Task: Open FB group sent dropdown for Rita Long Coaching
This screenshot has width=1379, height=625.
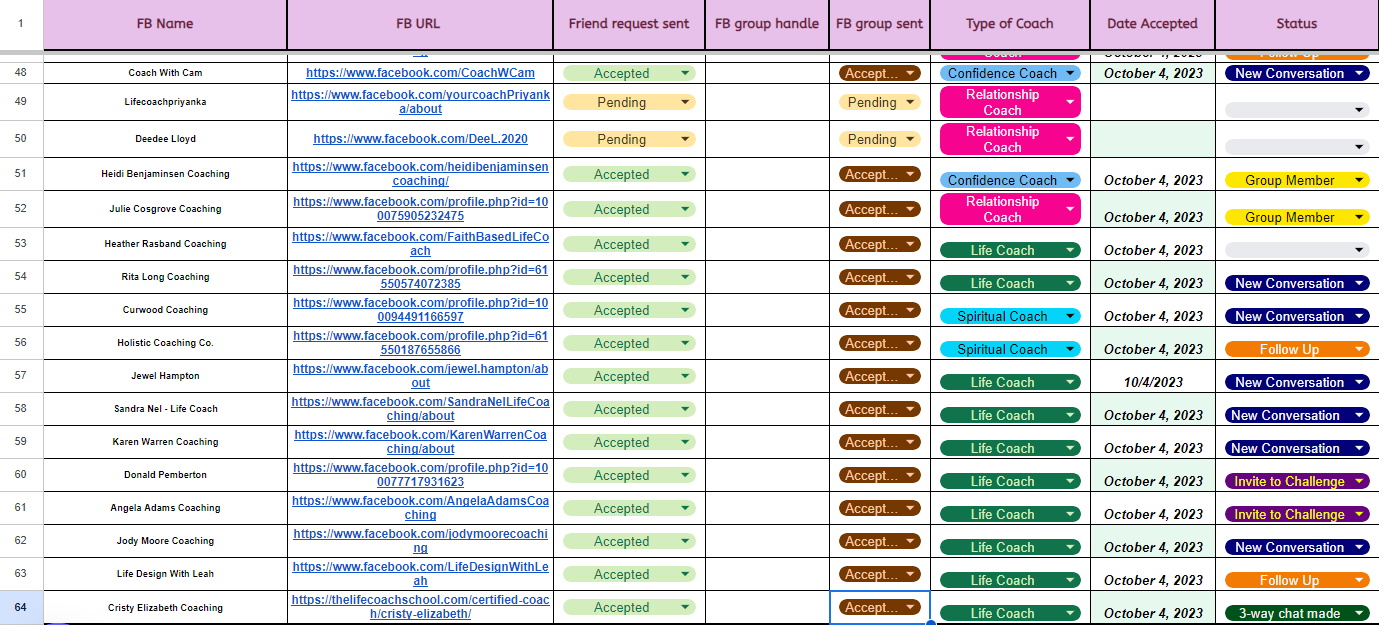Action: point(879,277)
